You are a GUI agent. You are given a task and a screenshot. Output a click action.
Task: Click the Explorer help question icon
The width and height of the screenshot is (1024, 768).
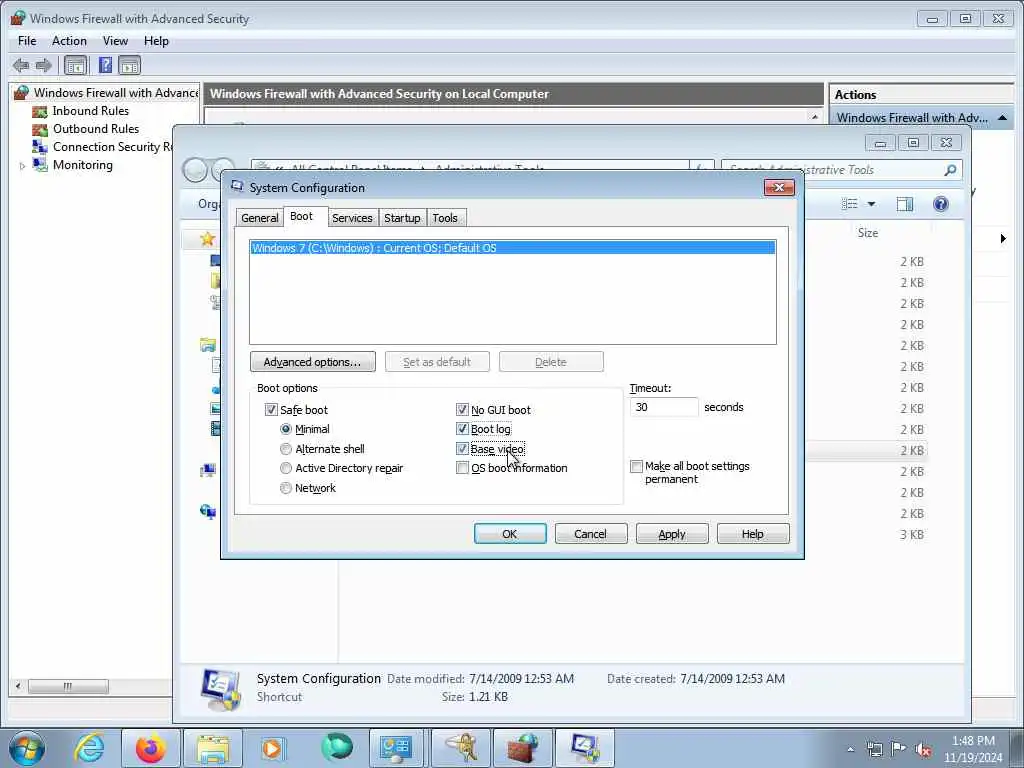coord(940,204)
